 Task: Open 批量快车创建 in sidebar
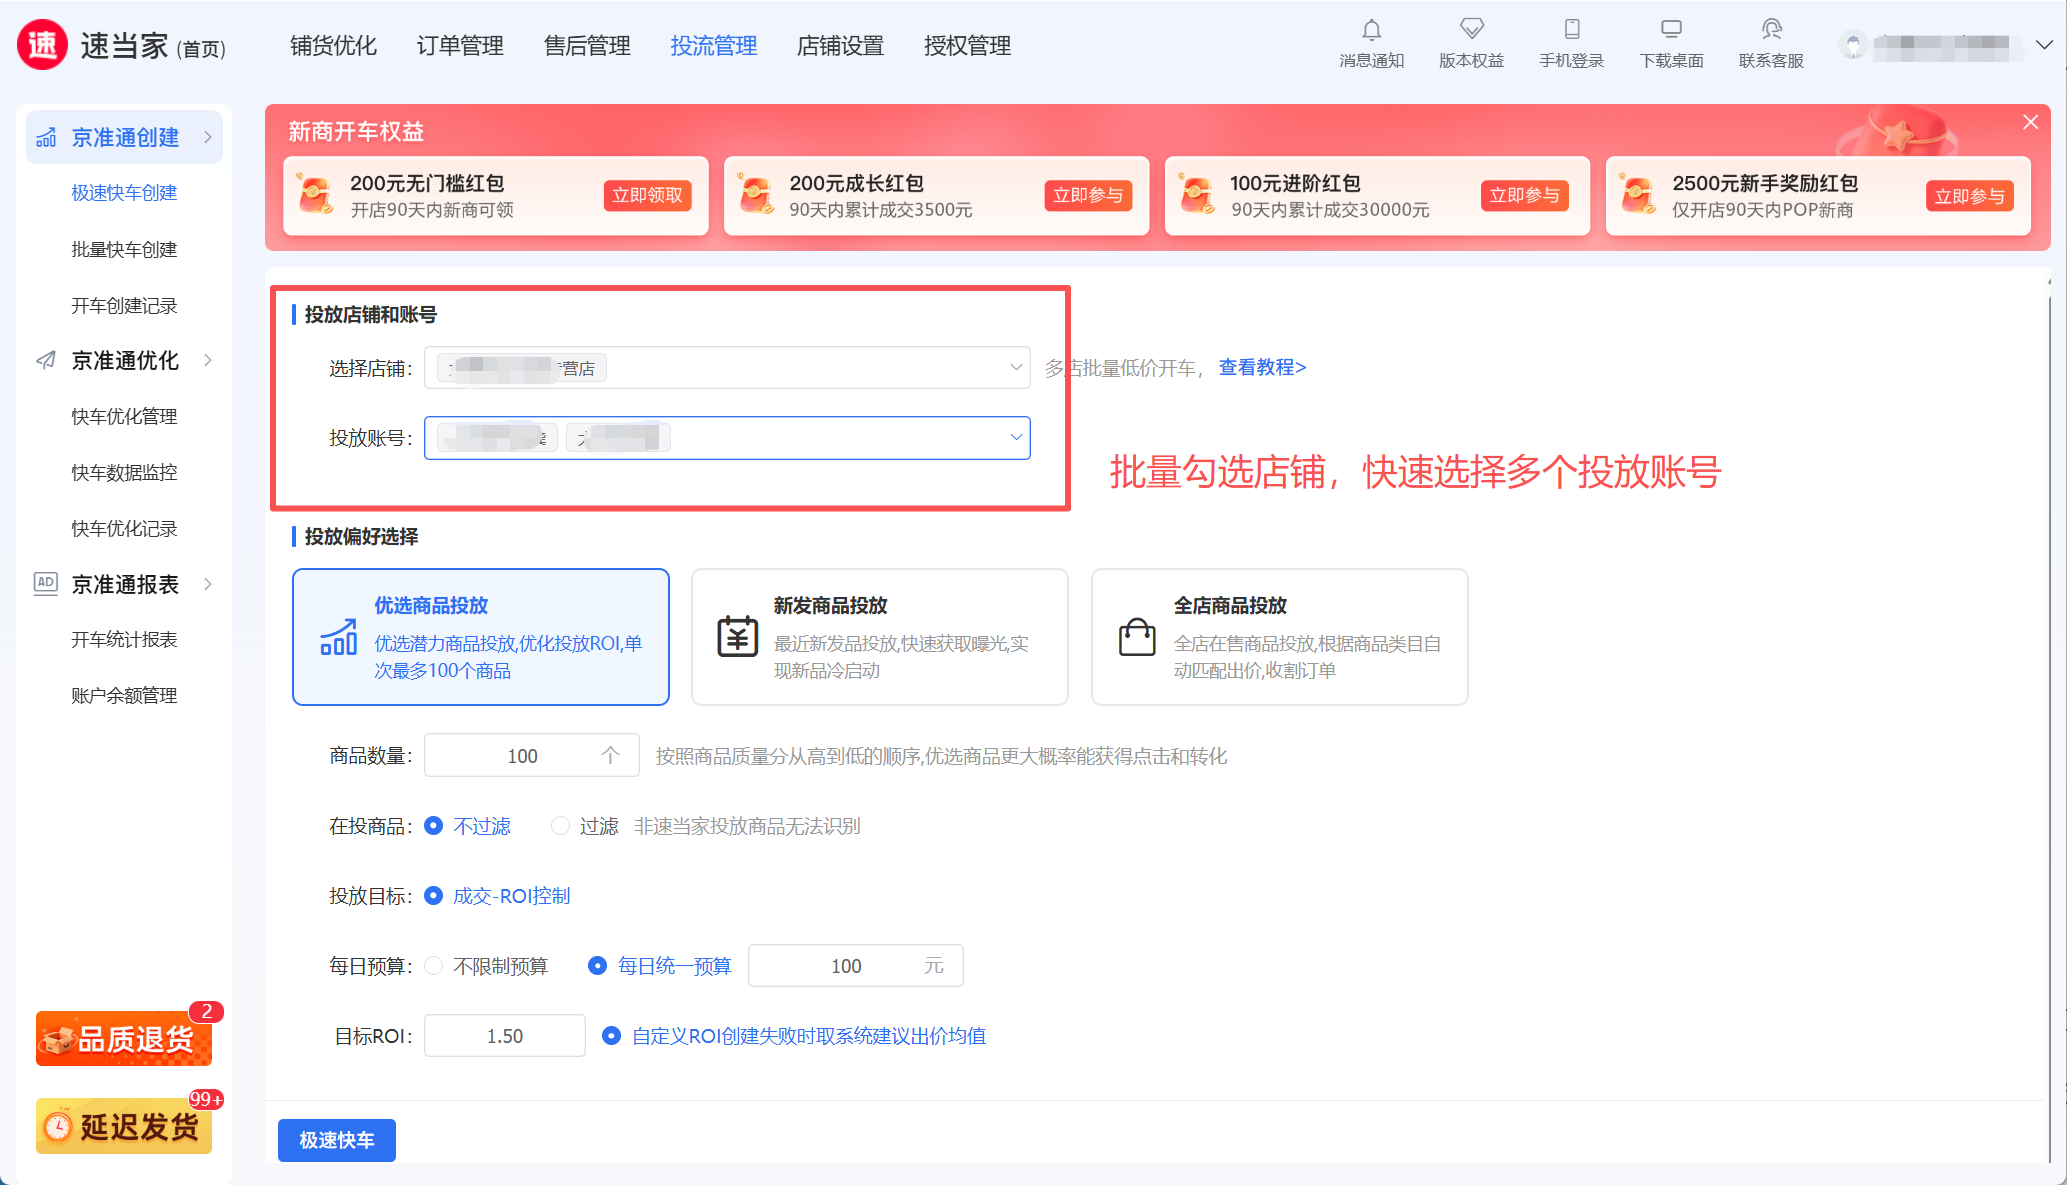(x=124, y=250)
